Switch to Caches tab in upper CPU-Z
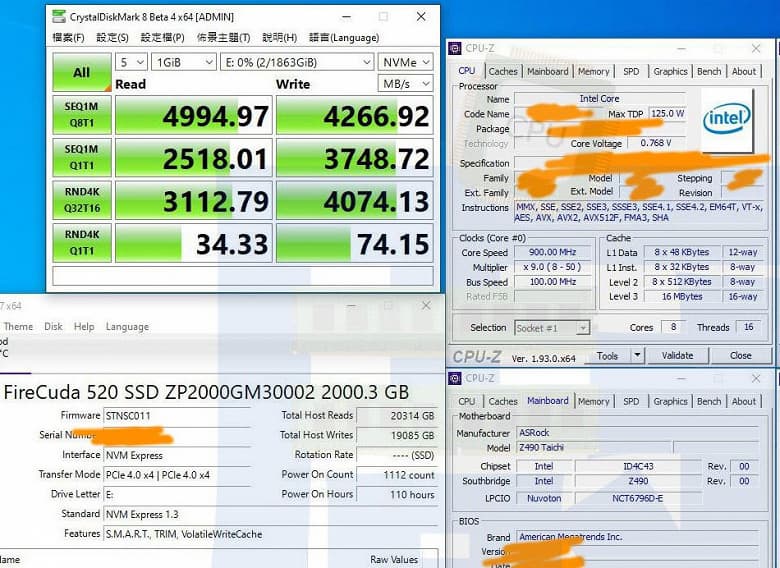 tap(503, 71)
